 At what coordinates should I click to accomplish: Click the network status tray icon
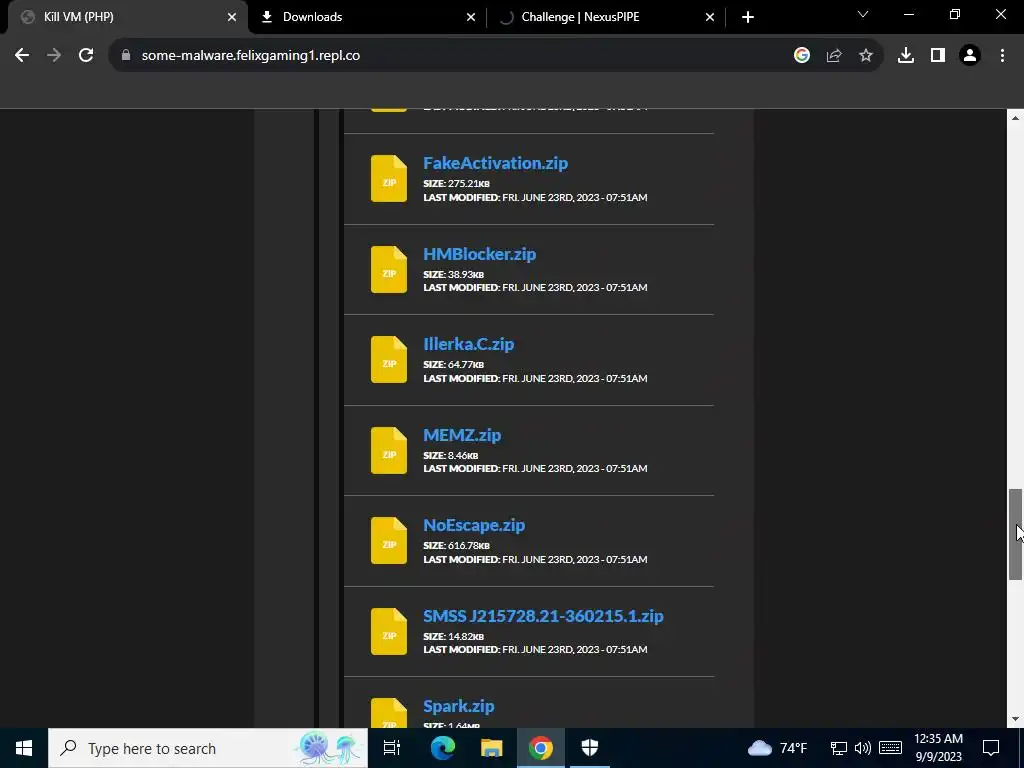point(839,748)
